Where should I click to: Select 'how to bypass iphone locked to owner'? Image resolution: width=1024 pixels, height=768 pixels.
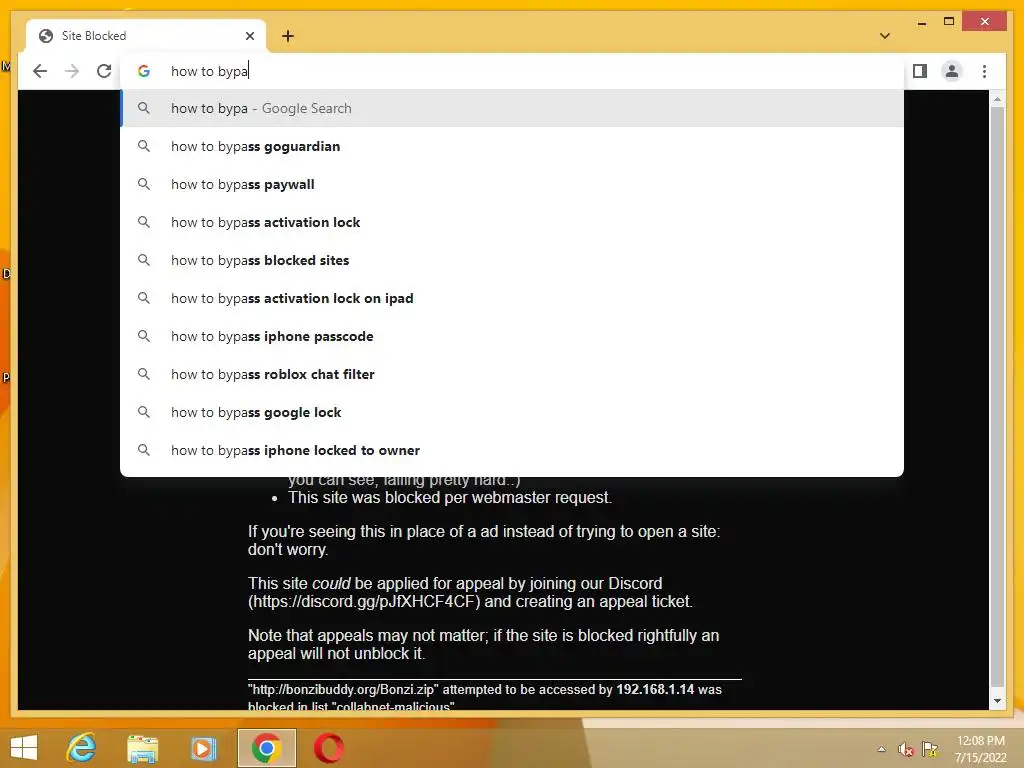pyautogui.click(x=512, y=450)
